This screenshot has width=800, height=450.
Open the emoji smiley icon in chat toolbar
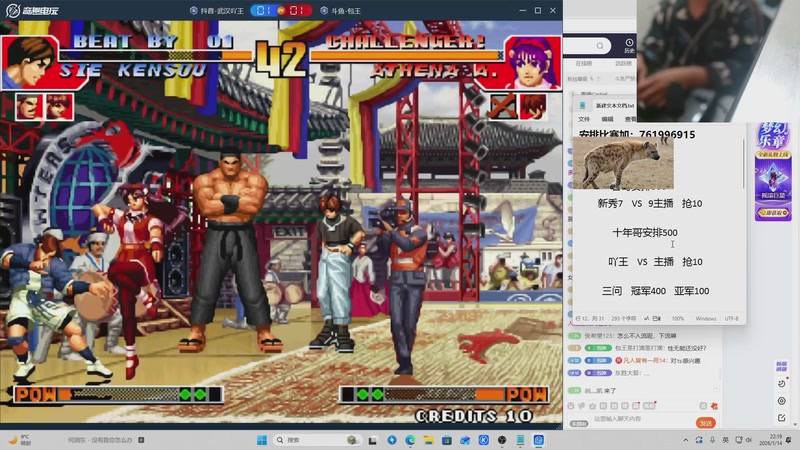pos(571,406)
